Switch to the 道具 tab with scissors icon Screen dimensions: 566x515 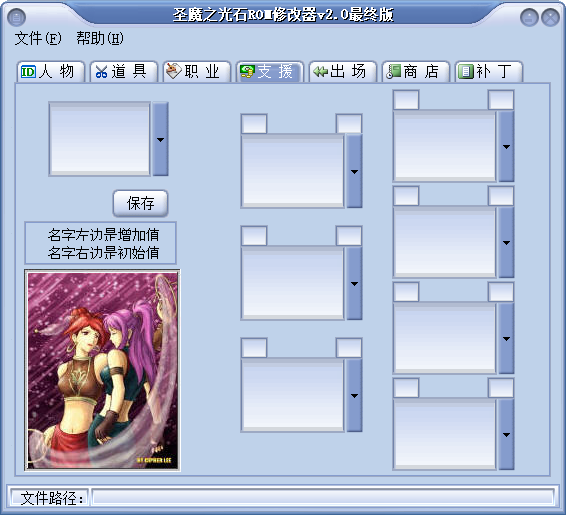[124, 71]
